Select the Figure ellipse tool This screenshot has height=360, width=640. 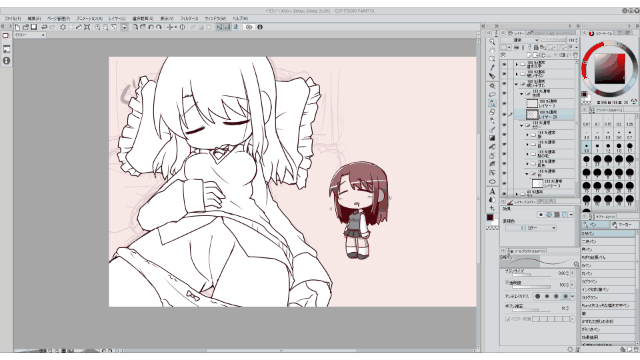tap(492, 182)
